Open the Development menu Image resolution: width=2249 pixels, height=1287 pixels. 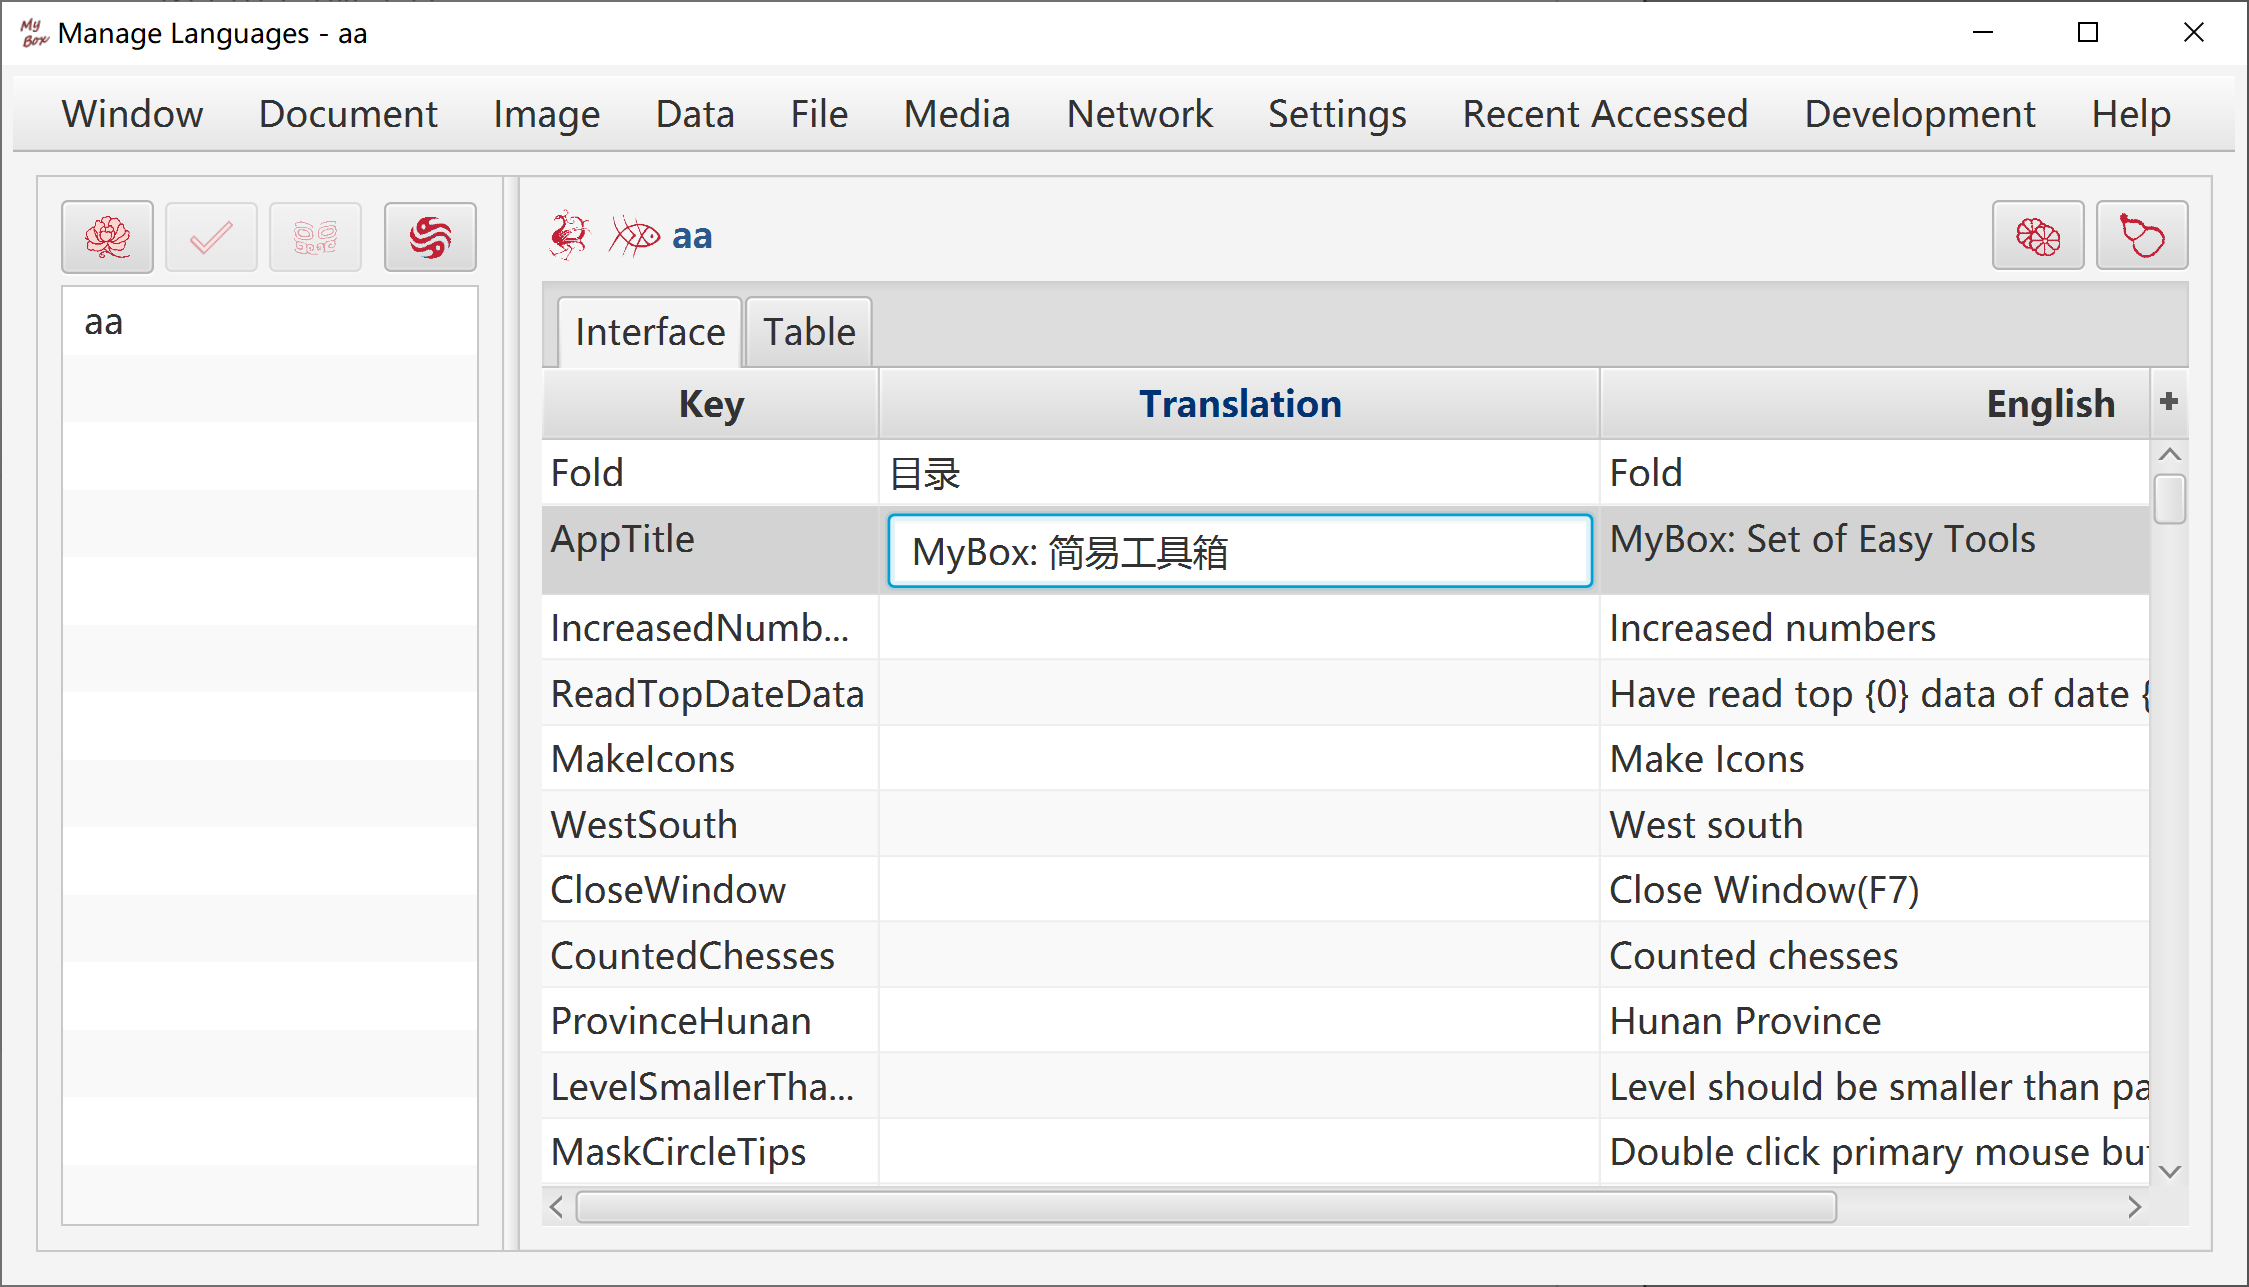pos(1920,114)
